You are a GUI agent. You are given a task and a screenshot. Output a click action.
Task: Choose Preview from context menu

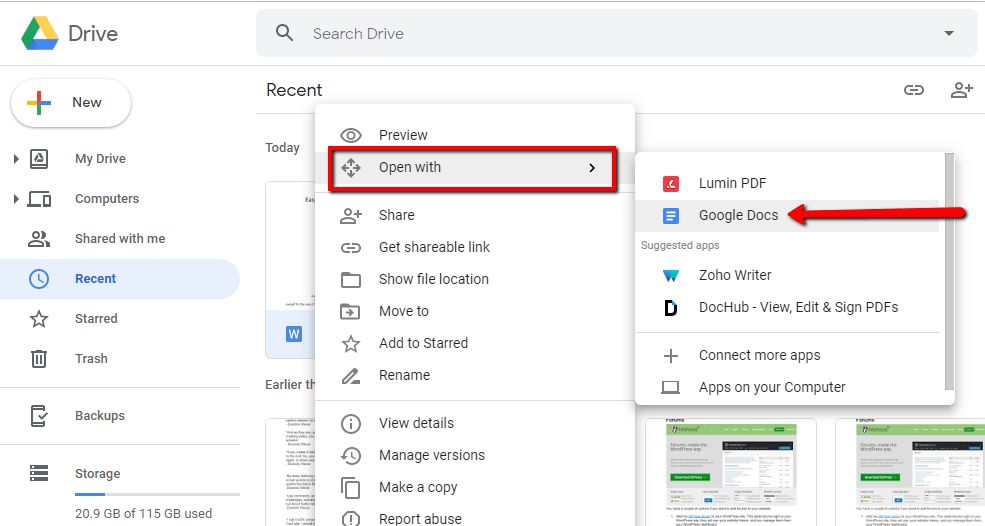tap(475, 135)
